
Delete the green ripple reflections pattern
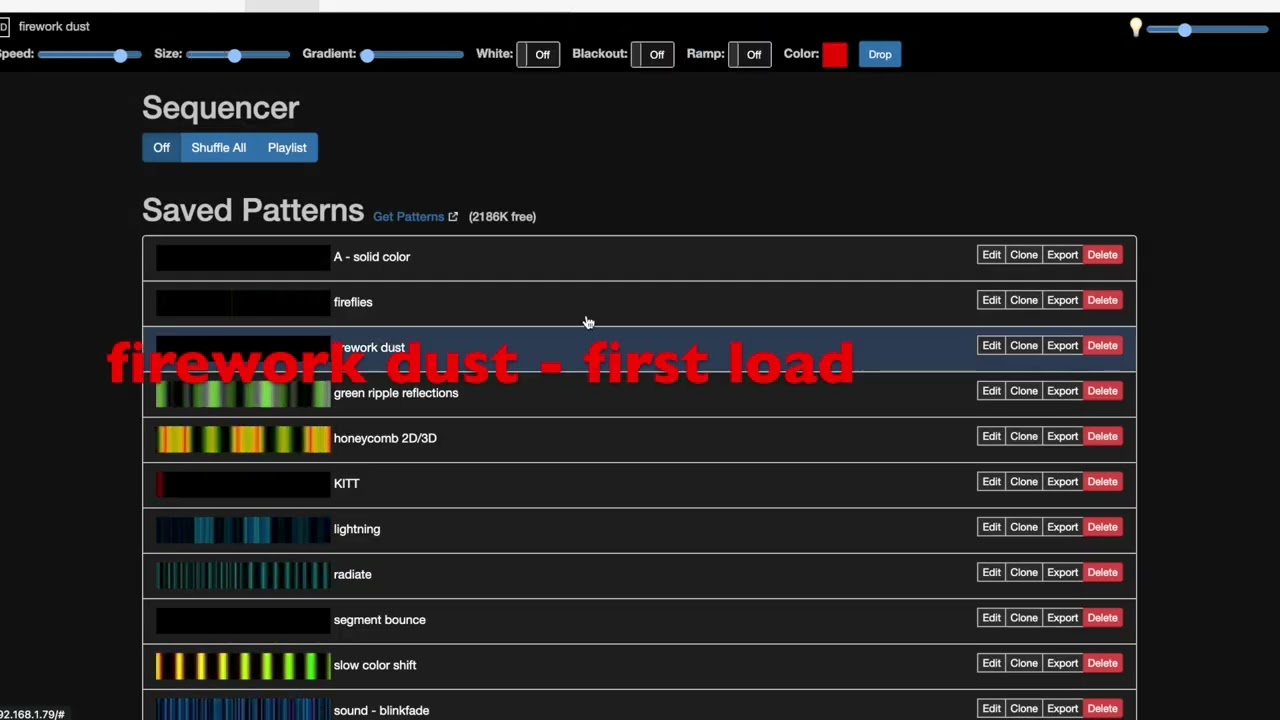tap(1103, 391)
